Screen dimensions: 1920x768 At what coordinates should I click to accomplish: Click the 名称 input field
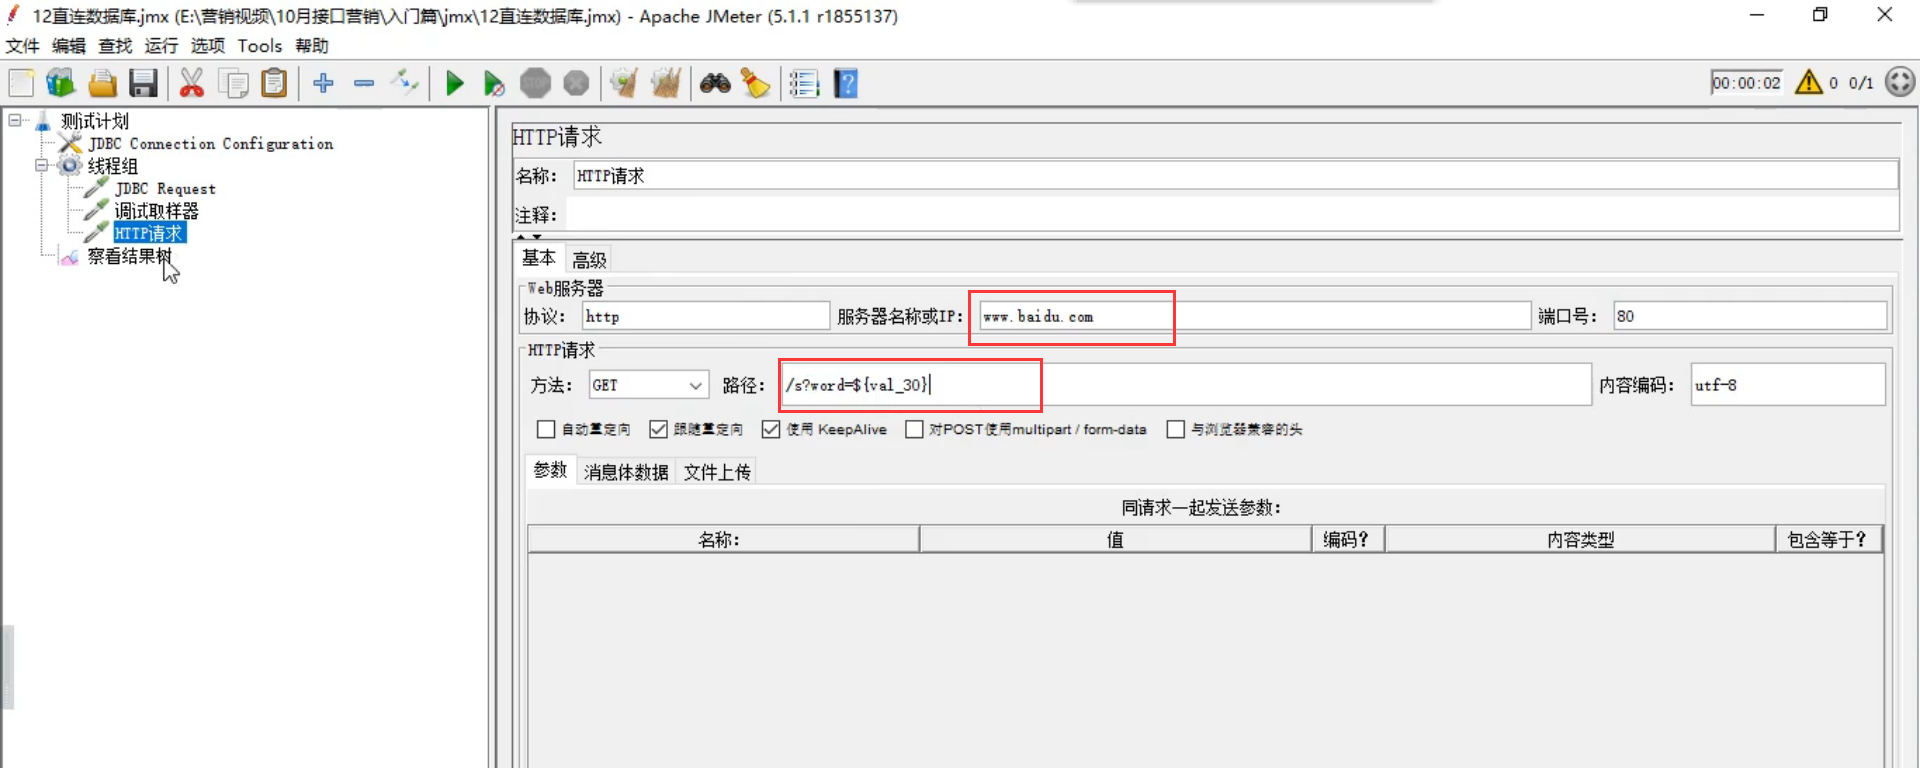point(1235,176)
